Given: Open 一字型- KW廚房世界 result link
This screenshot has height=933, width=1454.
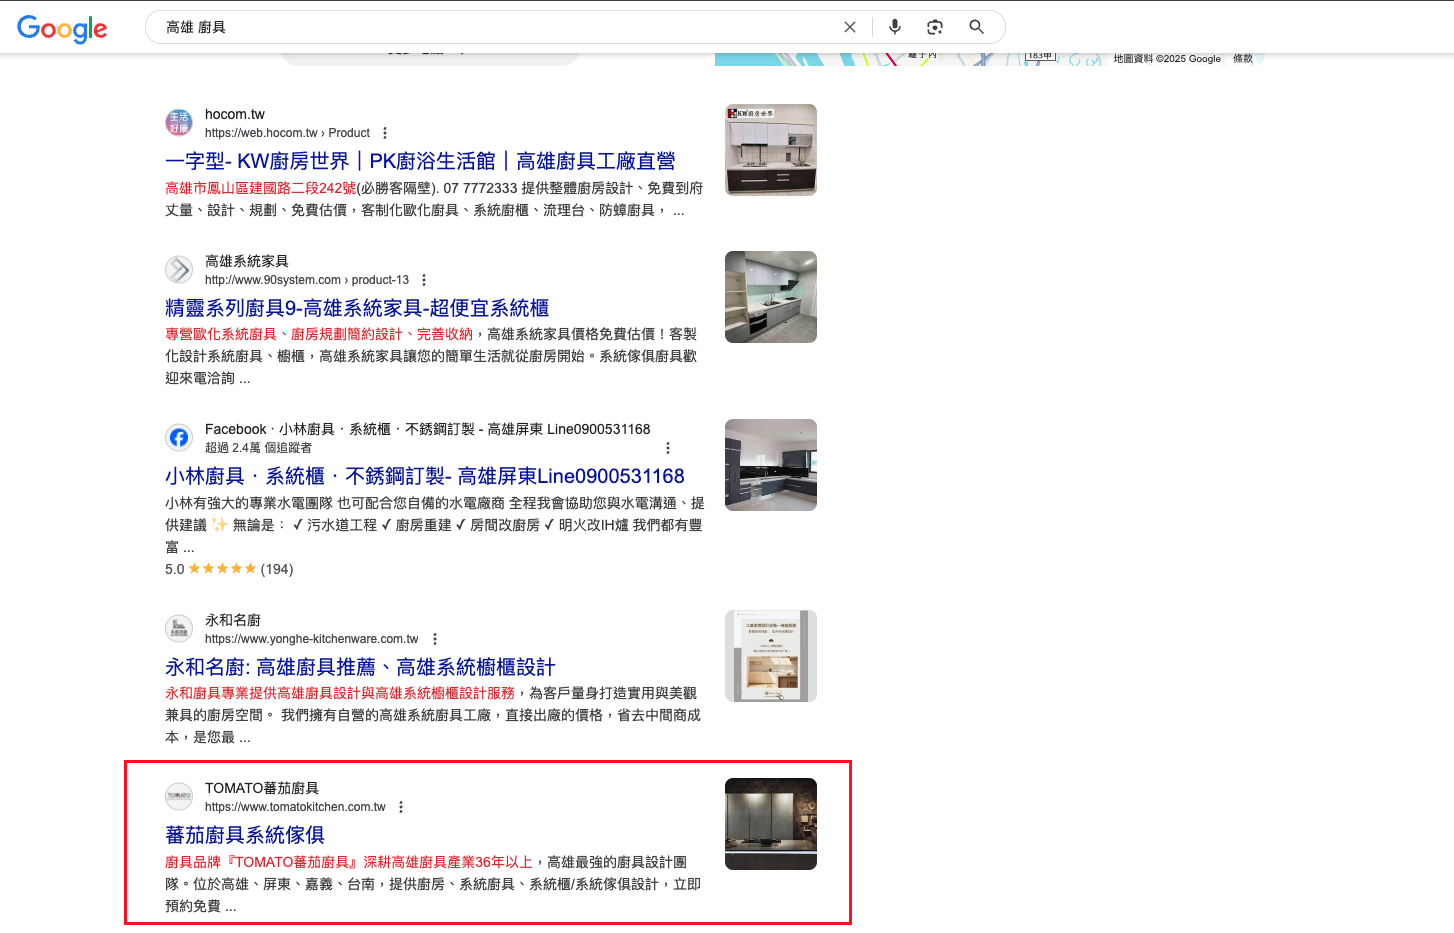Looking at the screenshot, I should pyautogui.click(x=420, y=161).
